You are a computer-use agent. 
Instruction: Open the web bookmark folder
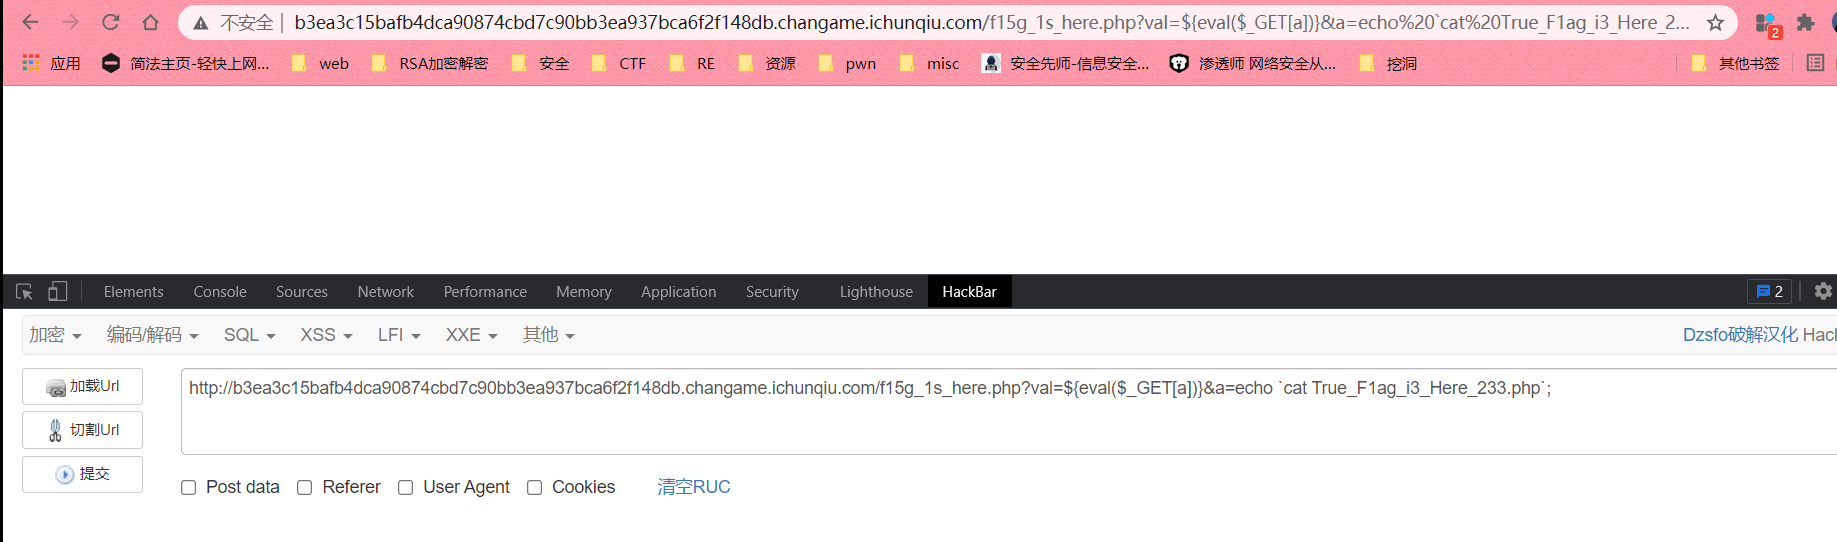pyautogui.click(x=320, y=63)
